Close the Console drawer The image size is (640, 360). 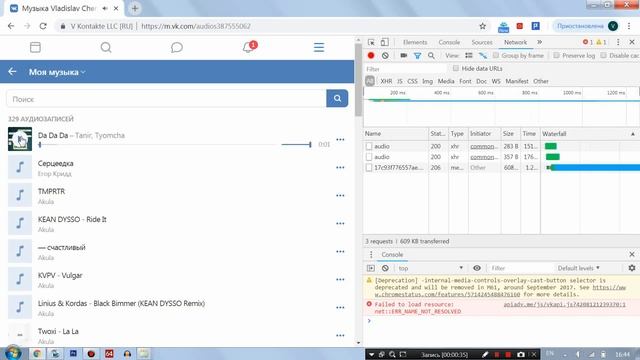pos(632,254)
